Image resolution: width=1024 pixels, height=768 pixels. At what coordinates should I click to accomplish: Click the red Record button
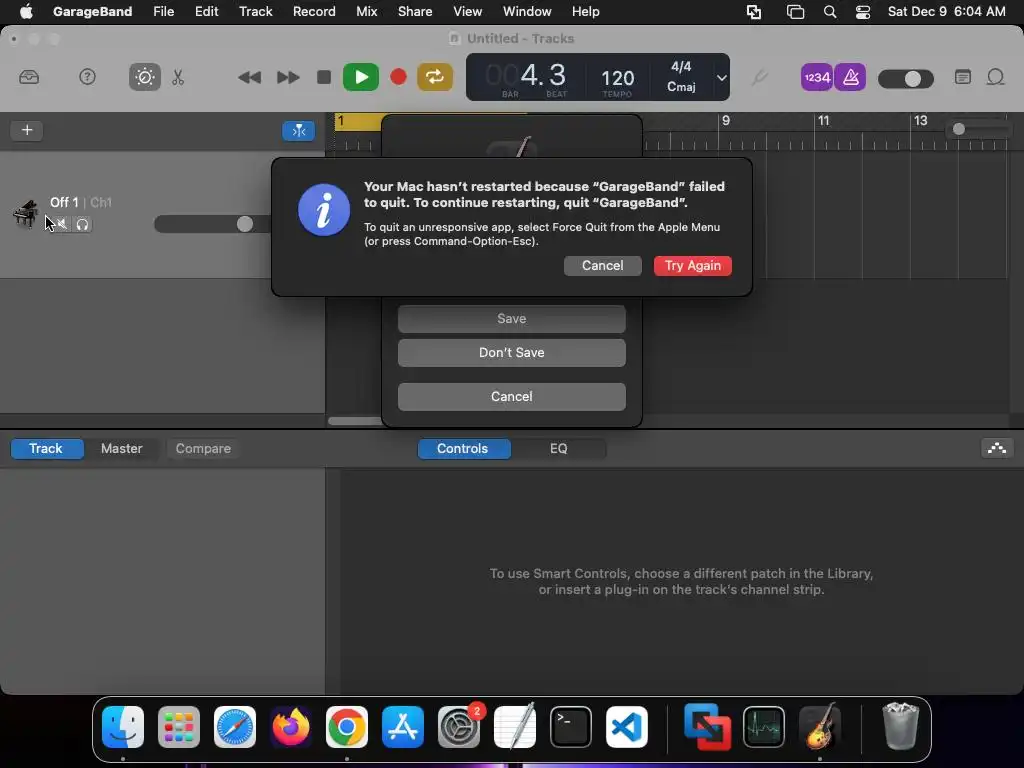pyautogui.click(x=398, y=77)
